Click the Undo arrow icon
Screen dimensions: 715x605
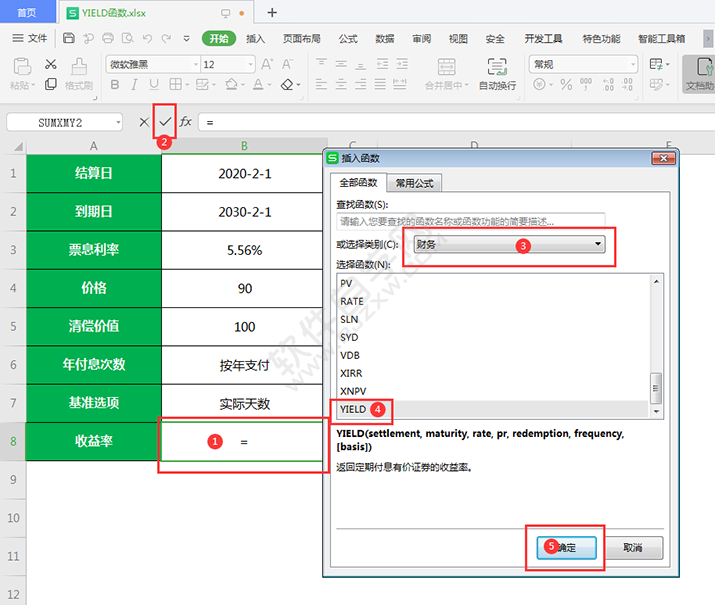click(147, 38)
